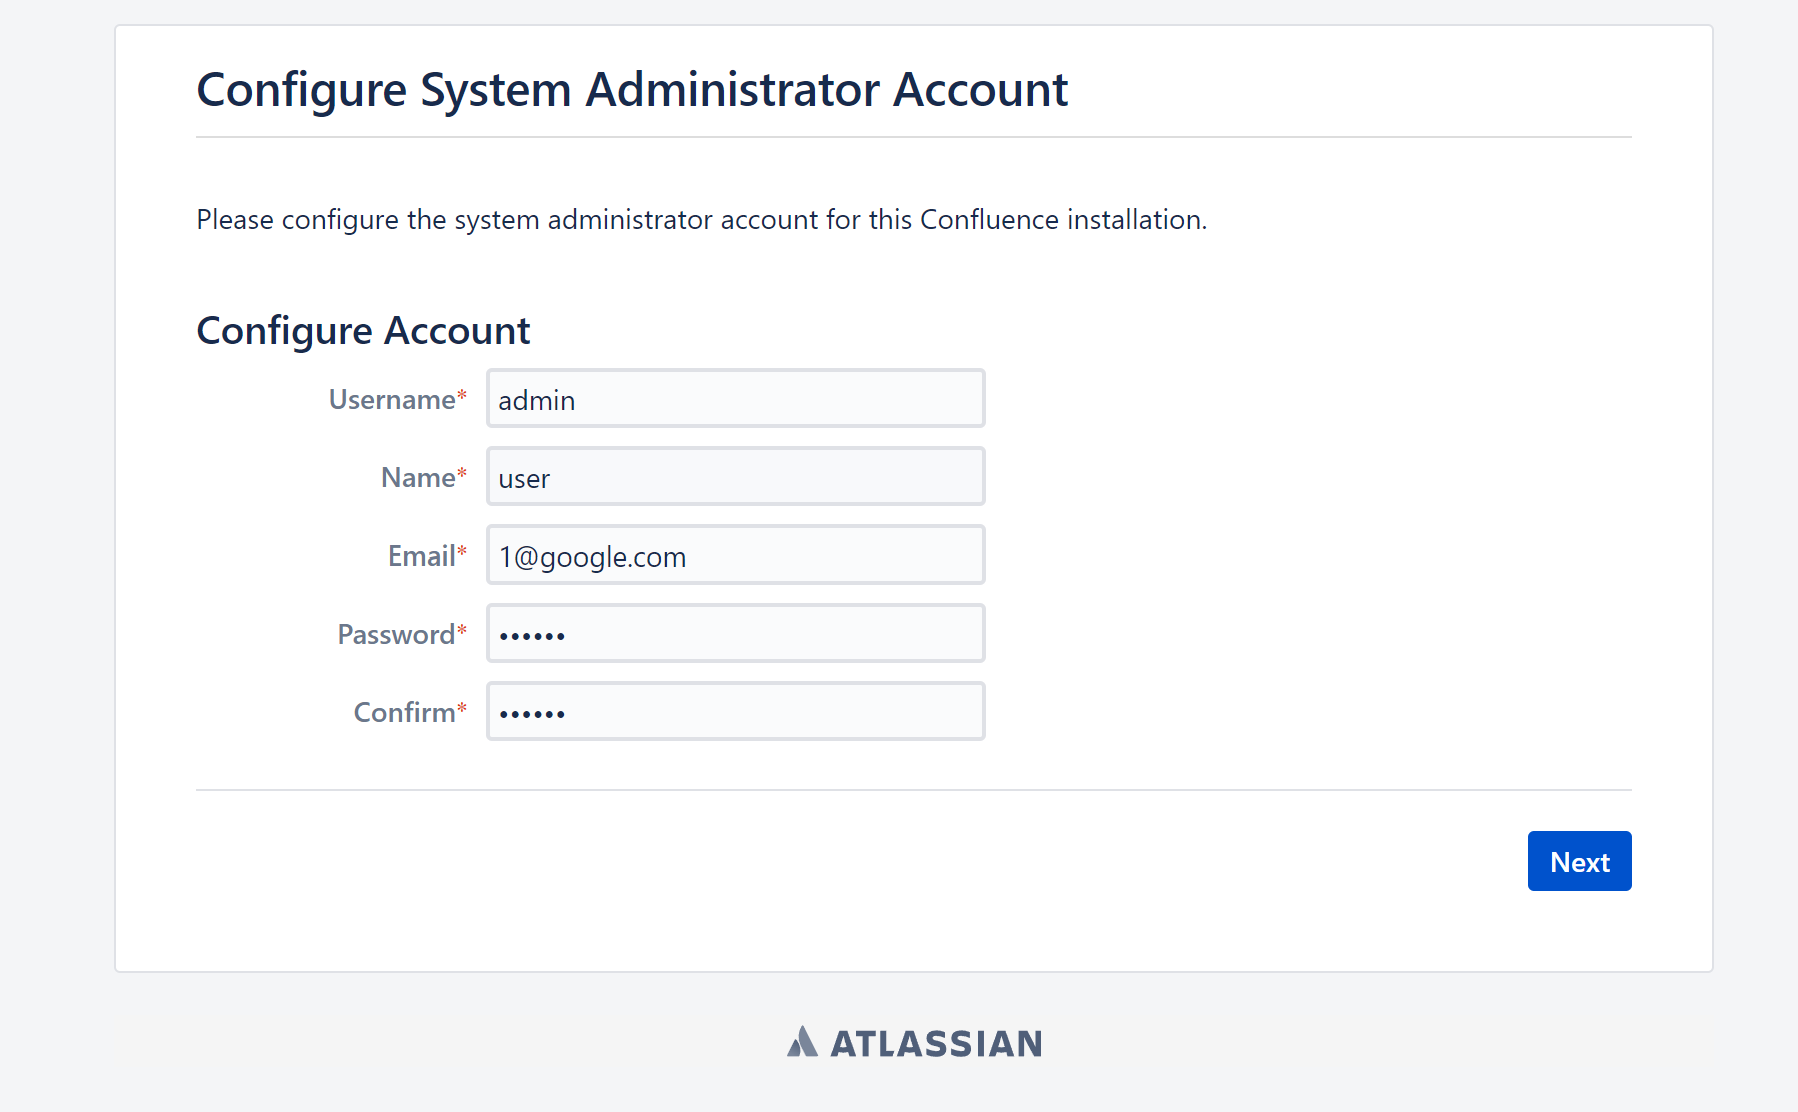Click the Password label text
The image size is (1798, 1112).
coord(401,634)
